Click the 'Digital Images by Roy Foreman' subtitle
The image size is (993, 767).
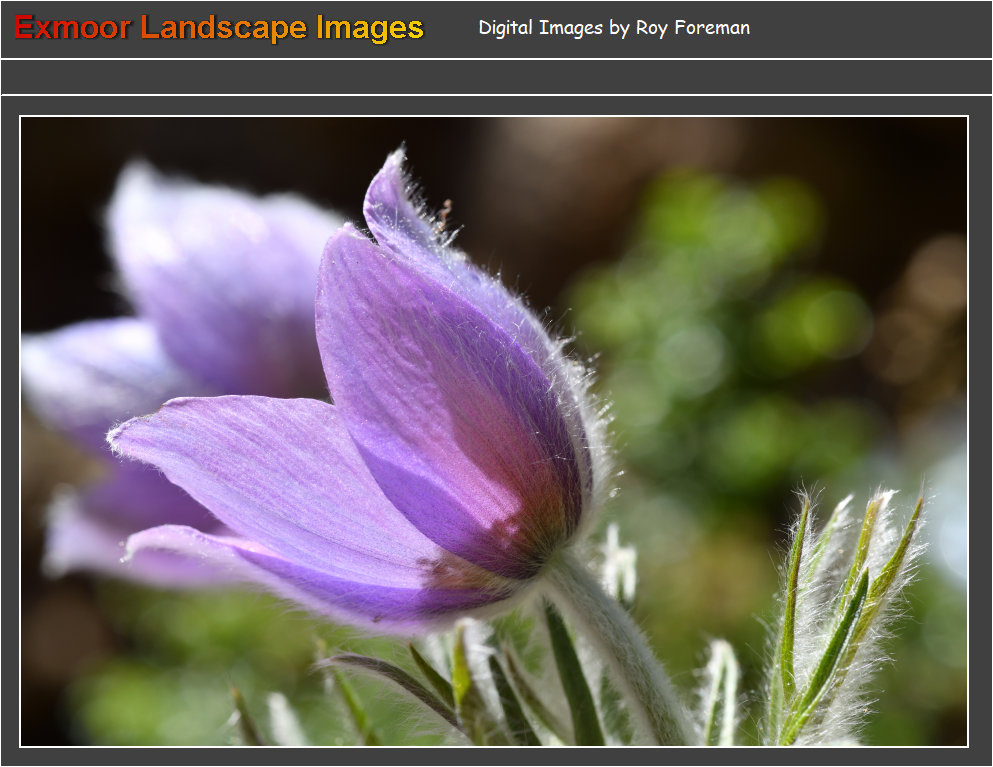[x=614, y=28]
